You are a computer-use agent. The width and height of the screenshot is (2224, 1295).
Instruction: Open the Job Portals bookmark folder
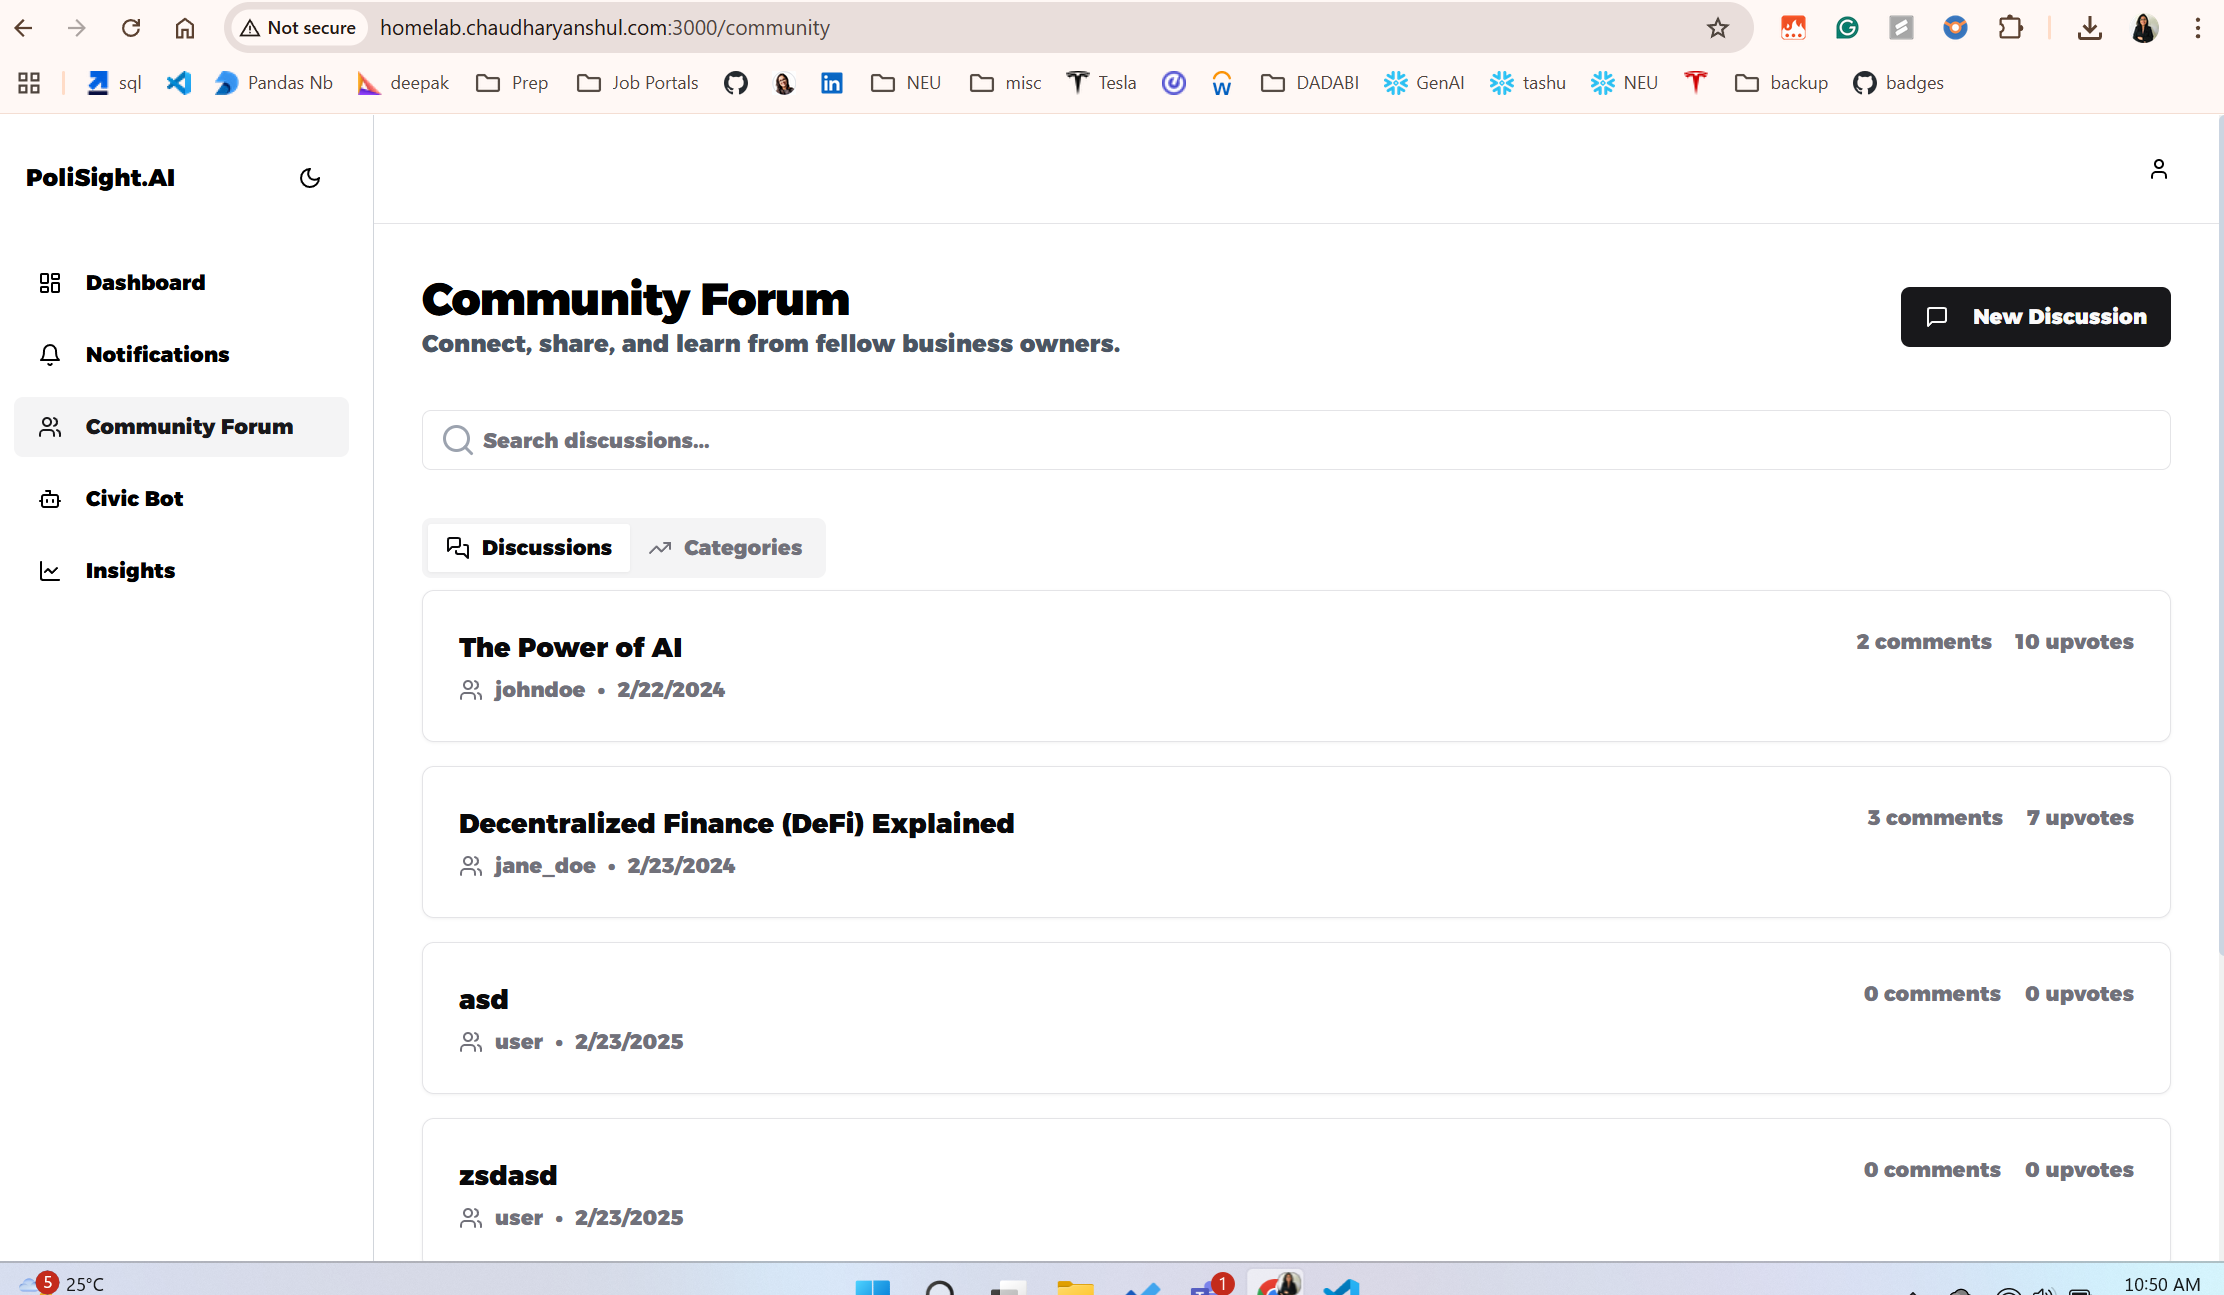[x=638, y=83]
